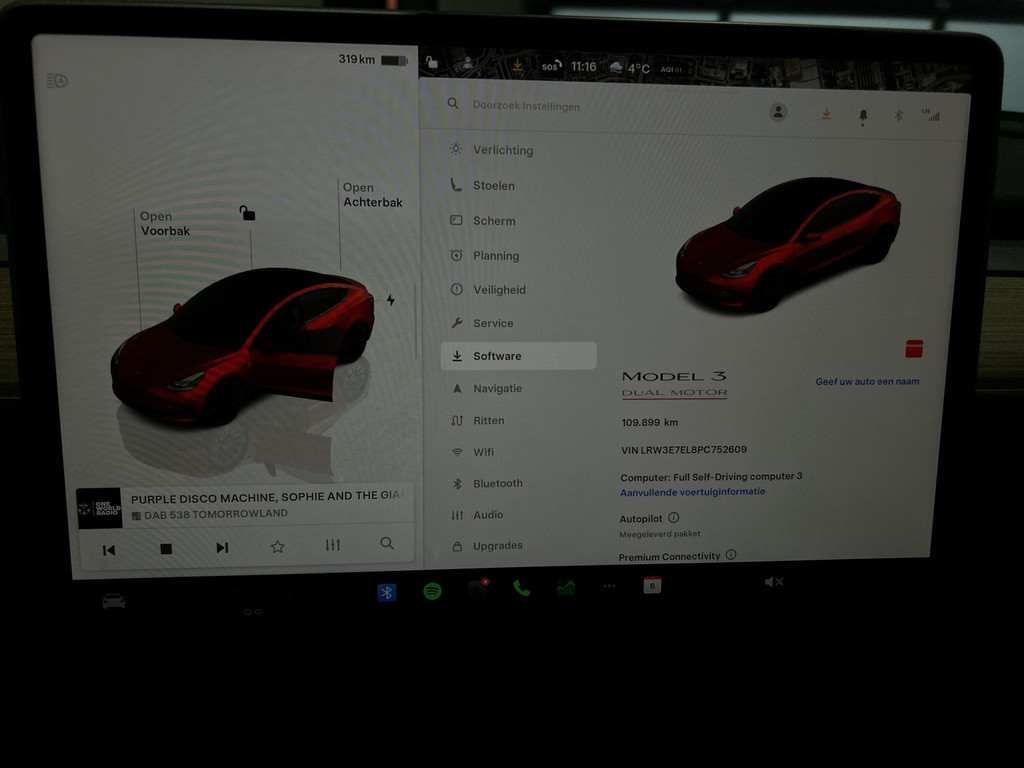The image size is (1024, 768).
Task: Toggle the car lock icon above vehicle
Action: coord(247,213)
